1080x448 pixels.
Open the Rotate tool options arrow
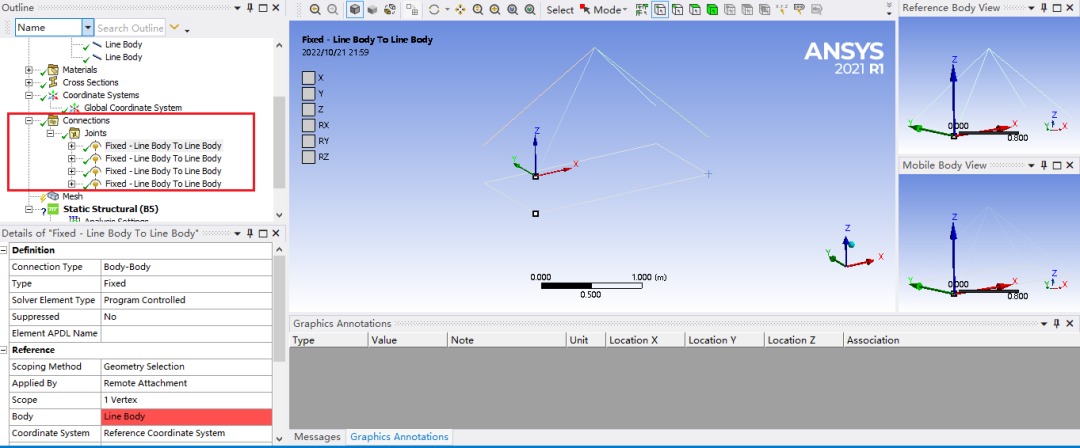(x=446, y=10)
